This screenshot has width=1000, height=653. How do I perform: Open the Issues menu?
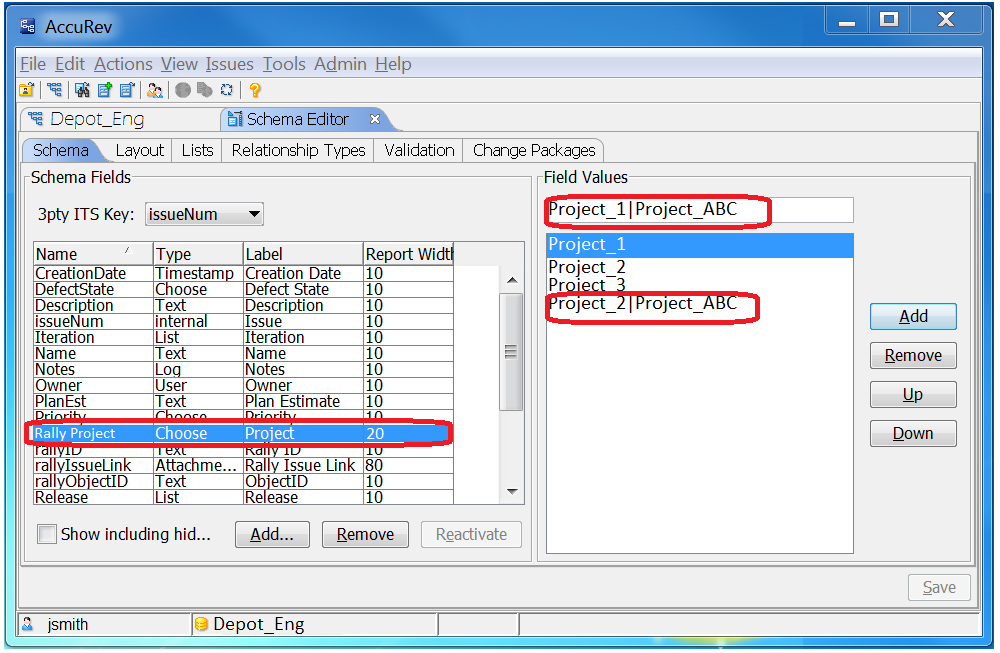tap(229, 64)
